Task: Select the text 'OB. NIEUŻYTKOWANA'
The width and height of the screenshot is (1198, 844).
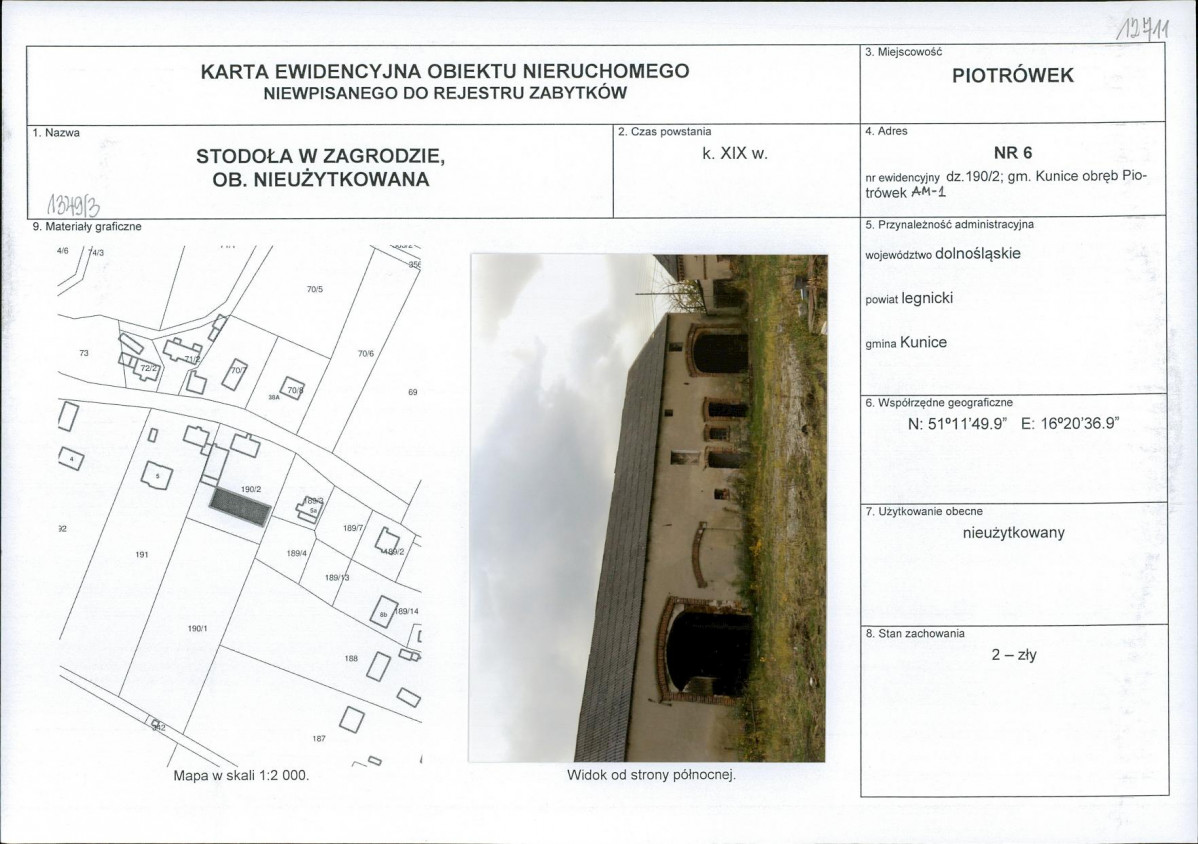Action: (321, 180)
